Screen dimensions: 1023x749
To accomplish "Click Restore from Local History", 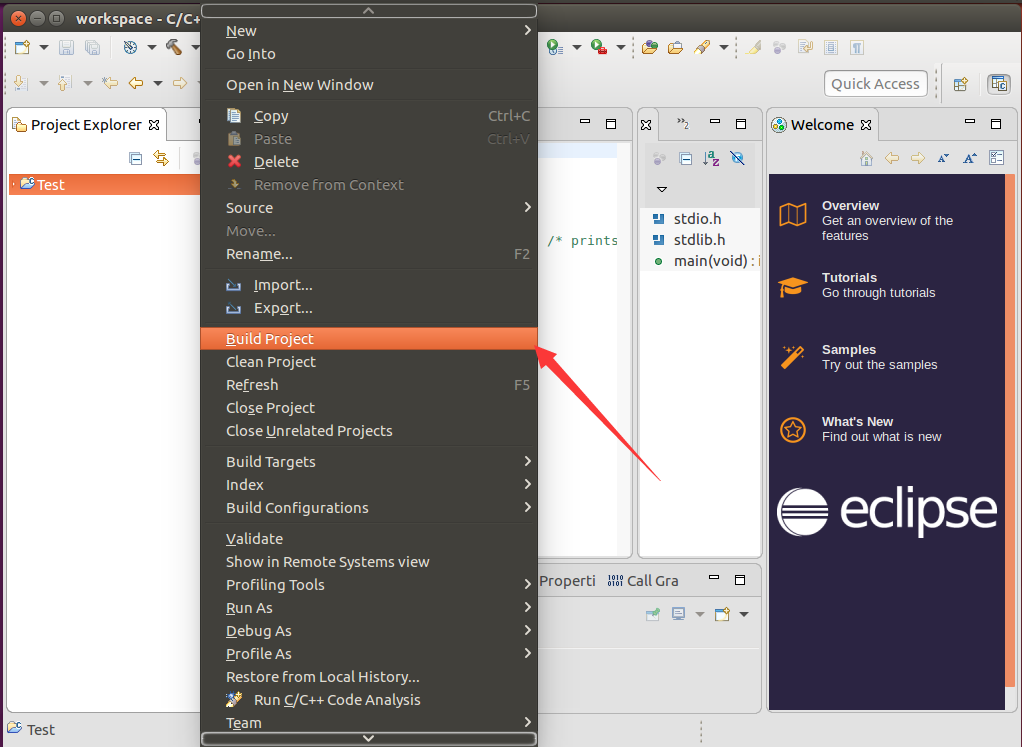I will point(369,677).
